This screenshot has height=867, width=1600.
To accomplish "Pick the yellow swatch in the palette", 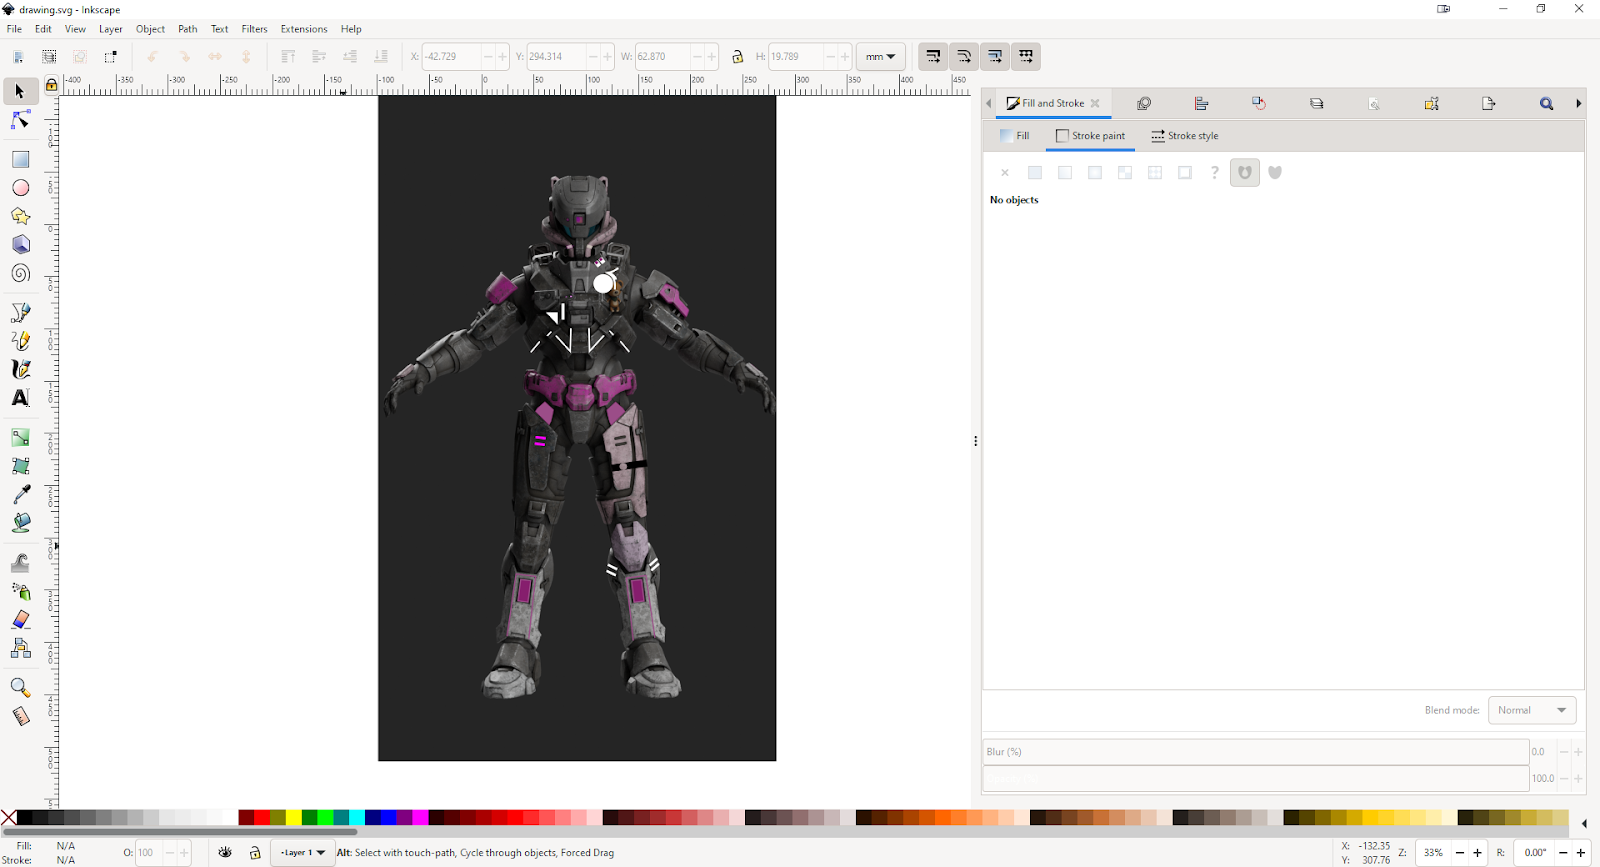I will pos(293,818).
